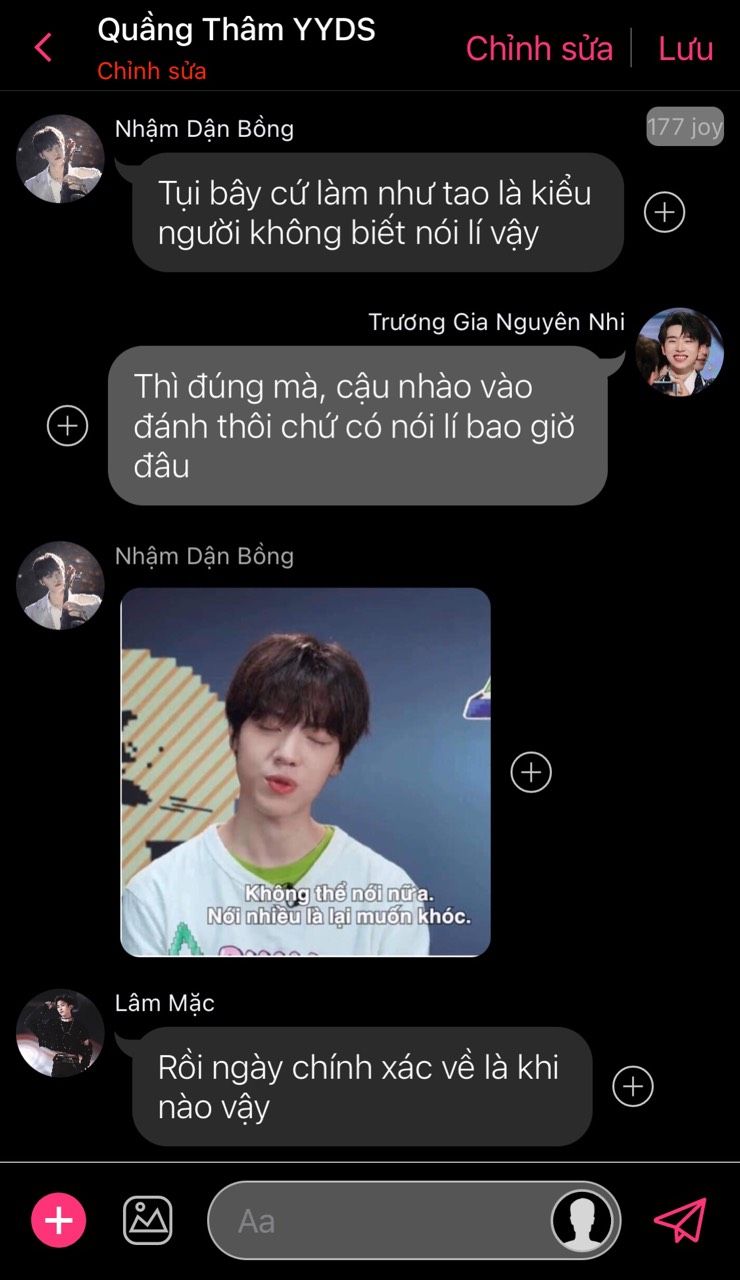Open the shared meme image thumbnail

(x=306, y=772)
